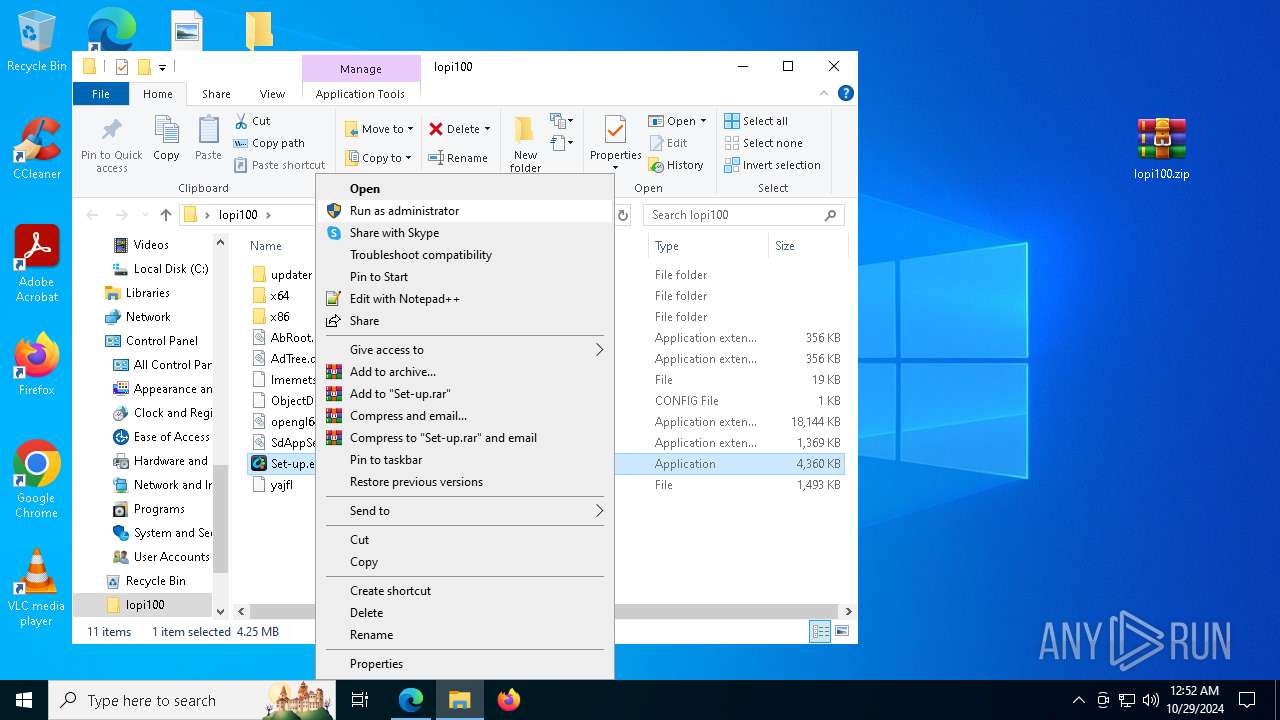The width and height of the screenshot is (1280, 720).
Task: Click the volume tray icon
Action: point(1151,700)
